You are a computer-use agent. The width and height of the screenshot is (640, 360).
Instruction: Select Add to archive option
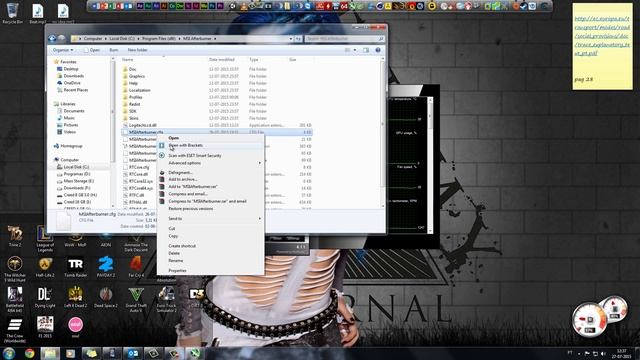pyautogui.click(x=211, y=179)
